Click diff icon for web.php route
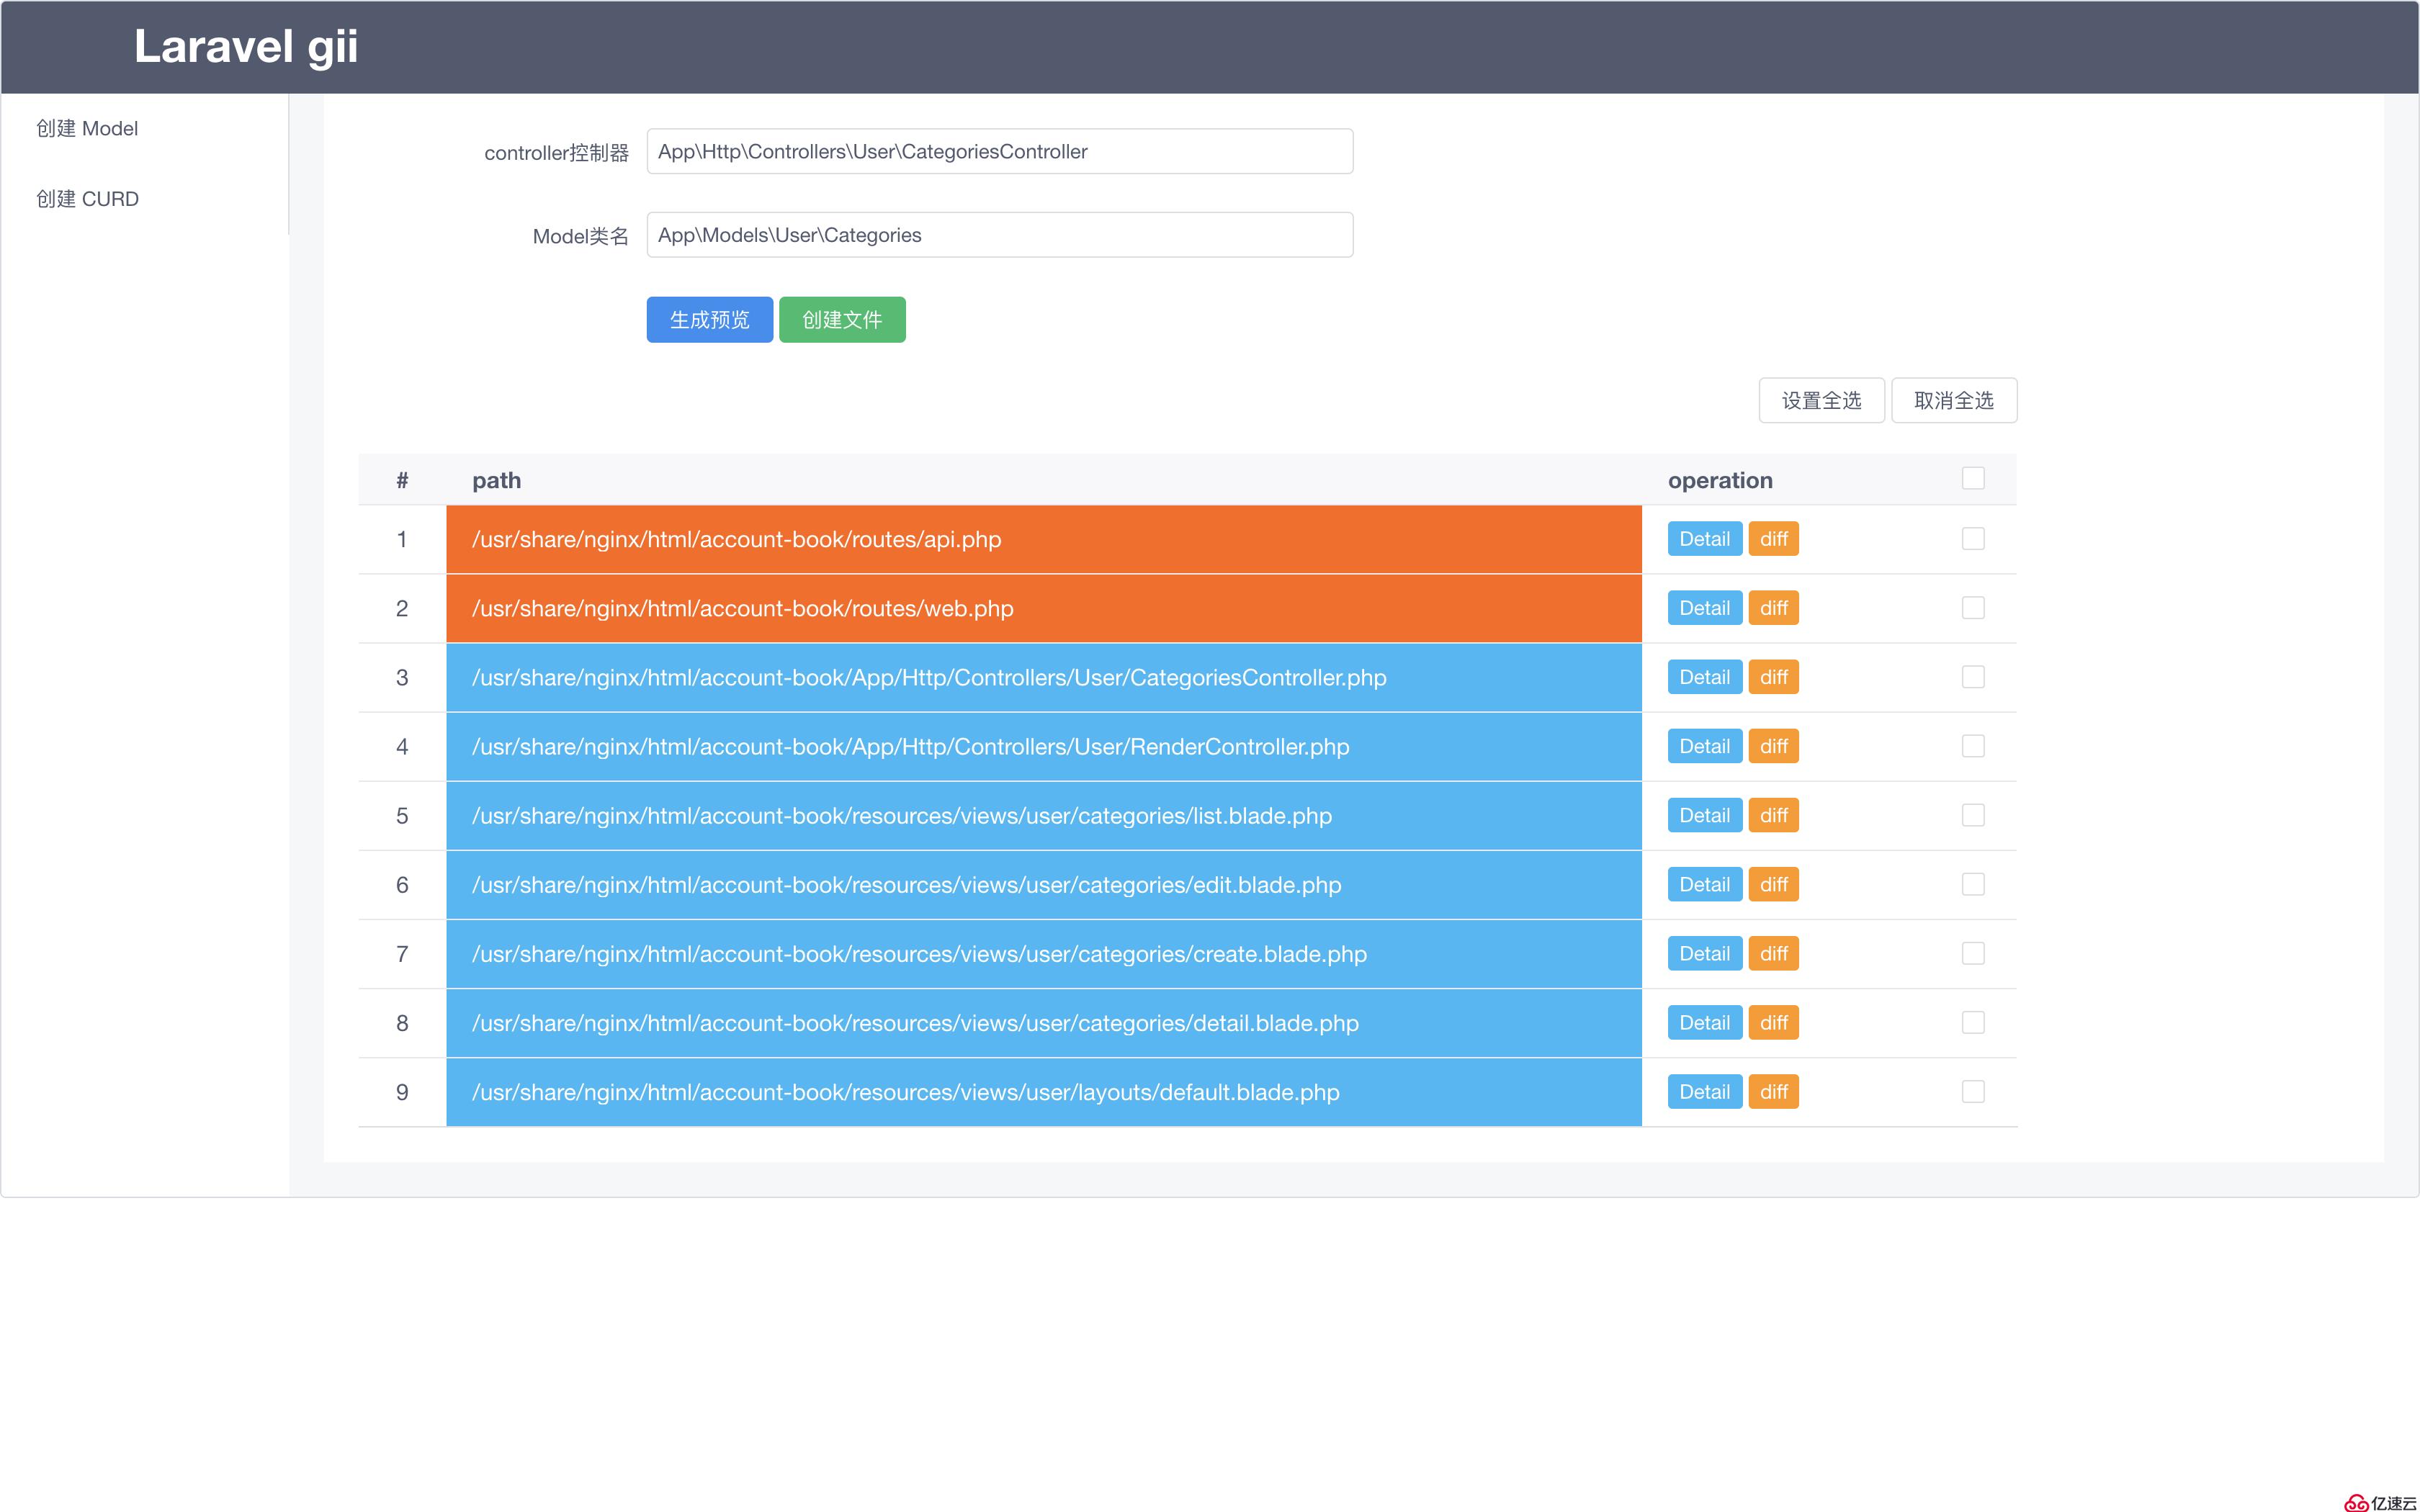The image size is (2420, 1512). point(1775,608)
